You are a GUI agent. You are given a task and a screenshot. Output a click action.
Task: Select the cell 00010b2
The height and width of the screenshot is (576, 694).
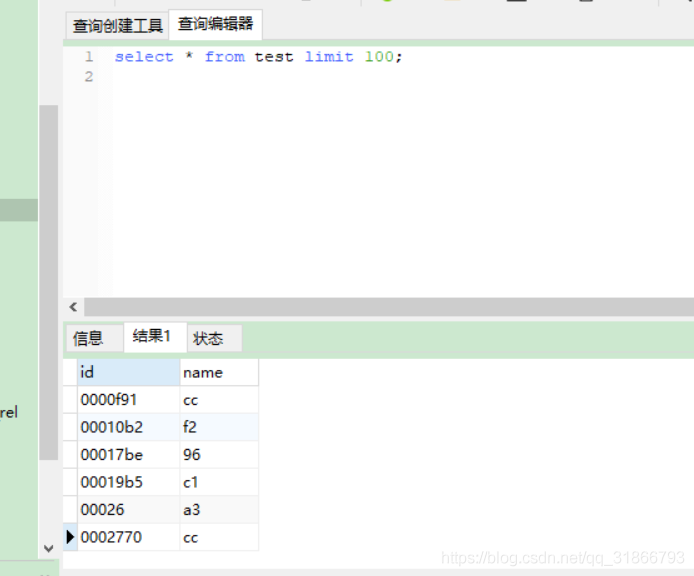coord(128,427)
